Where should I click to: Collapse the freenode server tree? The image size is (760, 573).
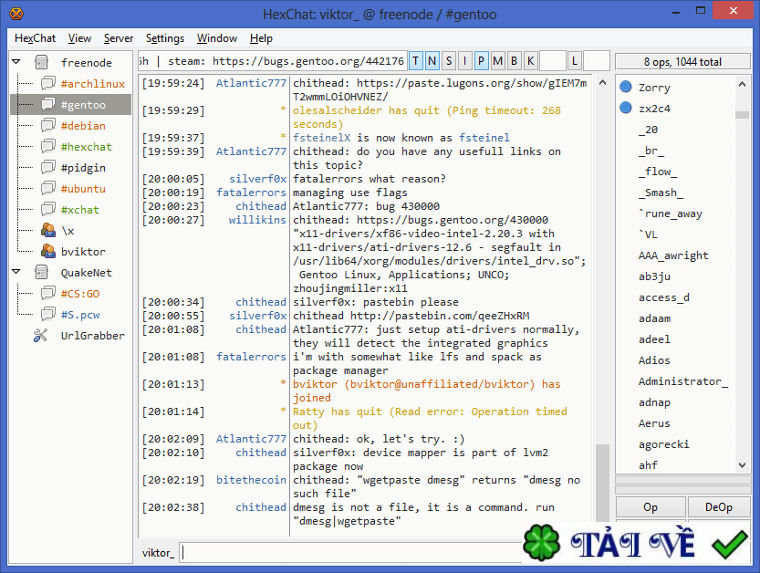(17, 62)
